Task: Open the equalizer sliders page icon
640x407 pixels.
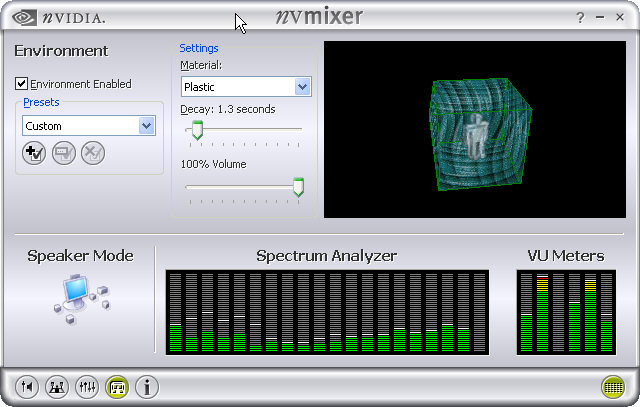Action: (x=87, y=387)
